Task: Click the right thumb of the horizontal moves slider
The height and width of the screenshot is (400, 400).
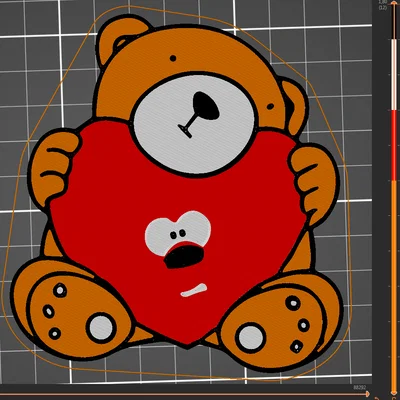Action: tap(368, 394)
